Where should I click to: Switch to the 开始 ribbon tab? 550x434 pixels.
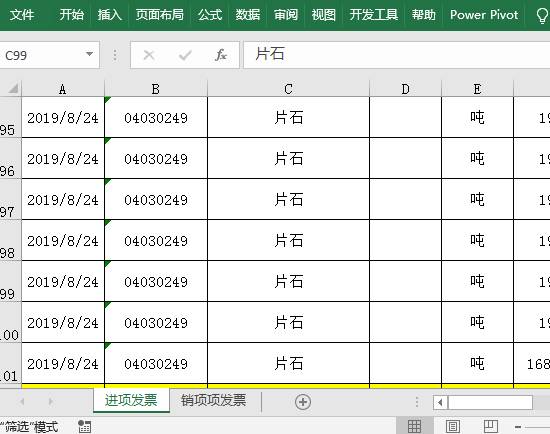(x=72, y=15)
